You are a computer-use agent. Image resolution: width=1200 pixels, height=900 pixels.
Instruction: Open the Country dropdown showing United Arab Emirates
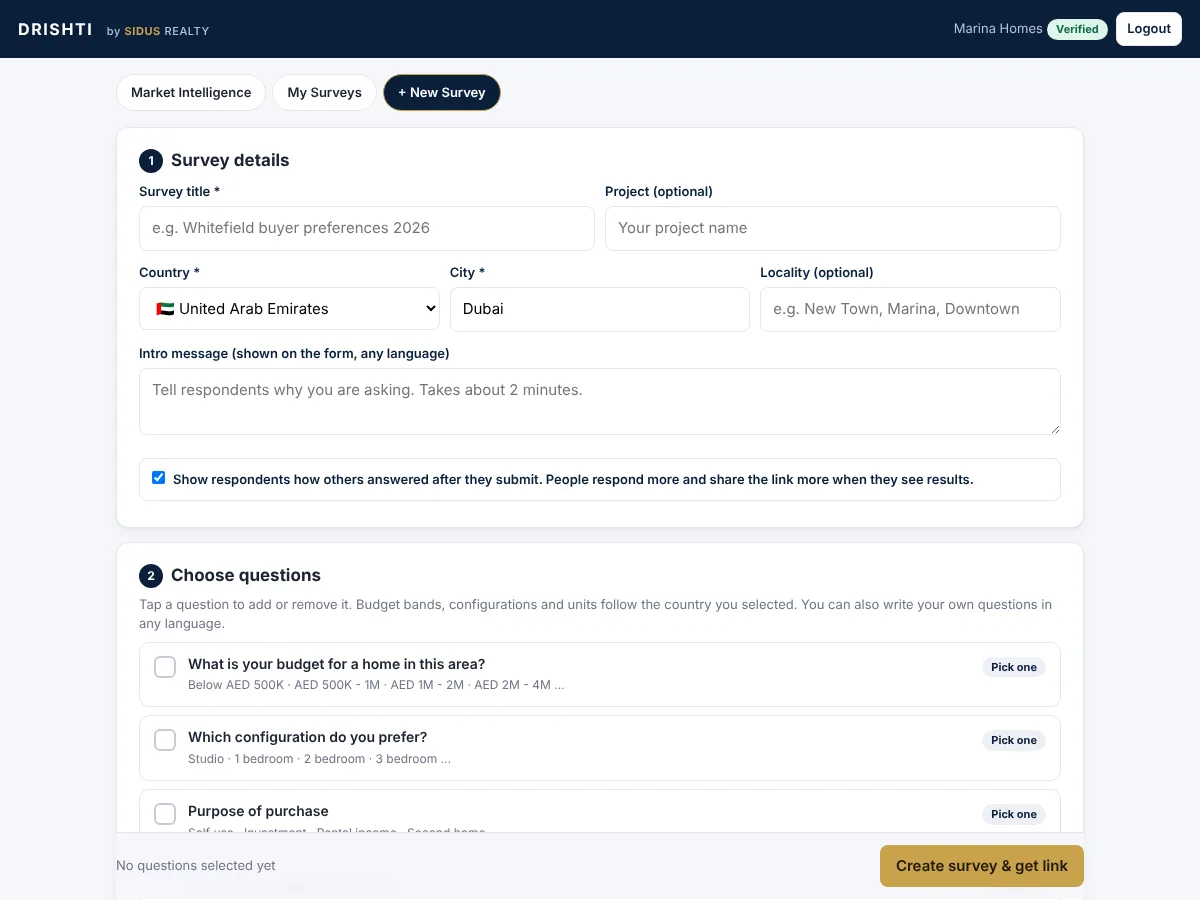pyautogui.click(x=289, y=309)
